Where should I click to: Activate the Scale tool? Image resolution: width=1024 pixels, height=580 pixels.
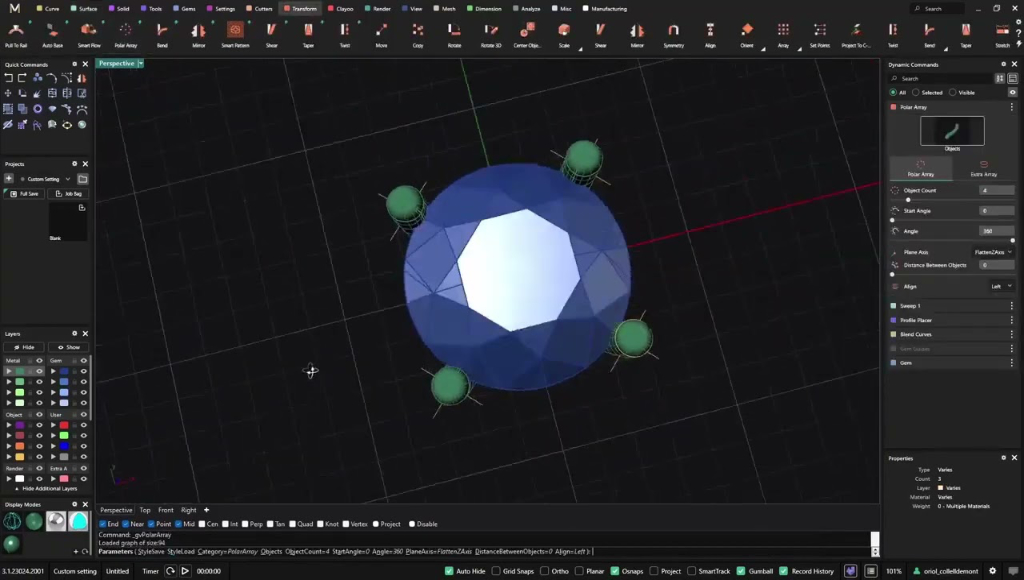click(564, 35)
